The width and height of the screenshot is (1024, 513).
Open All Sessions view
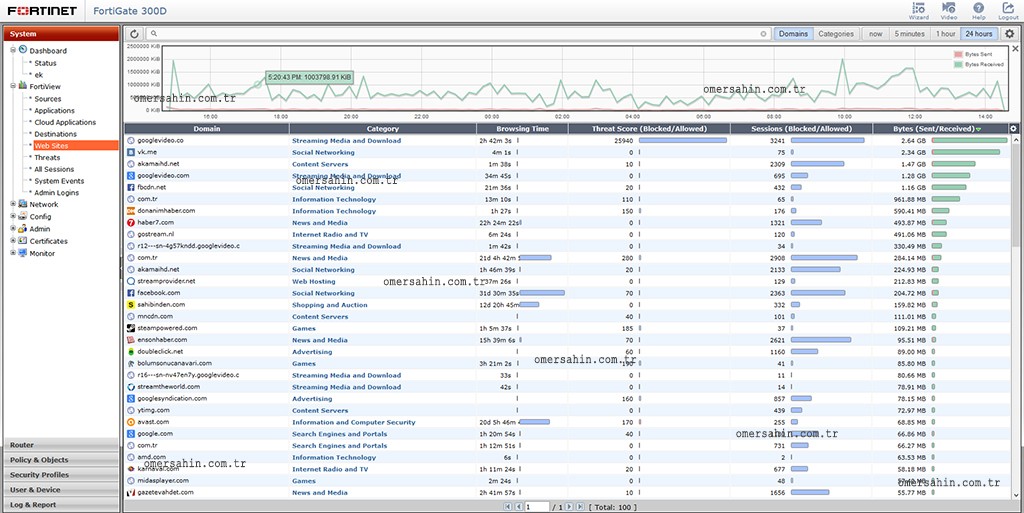54,169
